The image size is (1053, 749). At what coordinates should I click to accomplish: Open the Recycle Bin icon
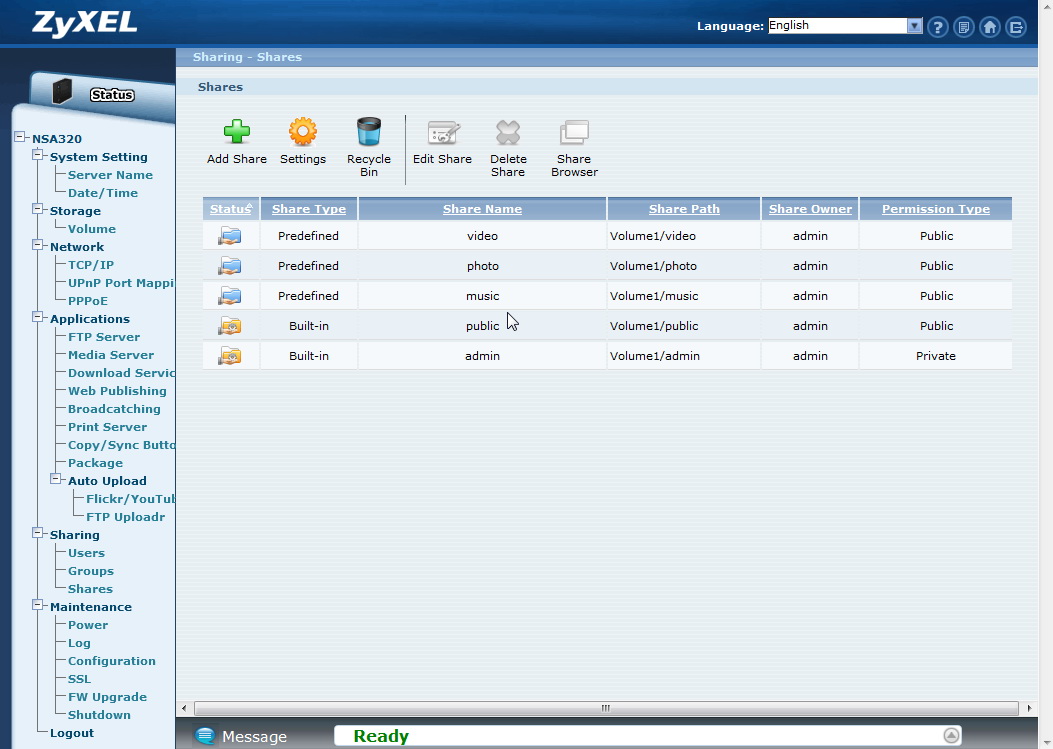coord(369,132)
